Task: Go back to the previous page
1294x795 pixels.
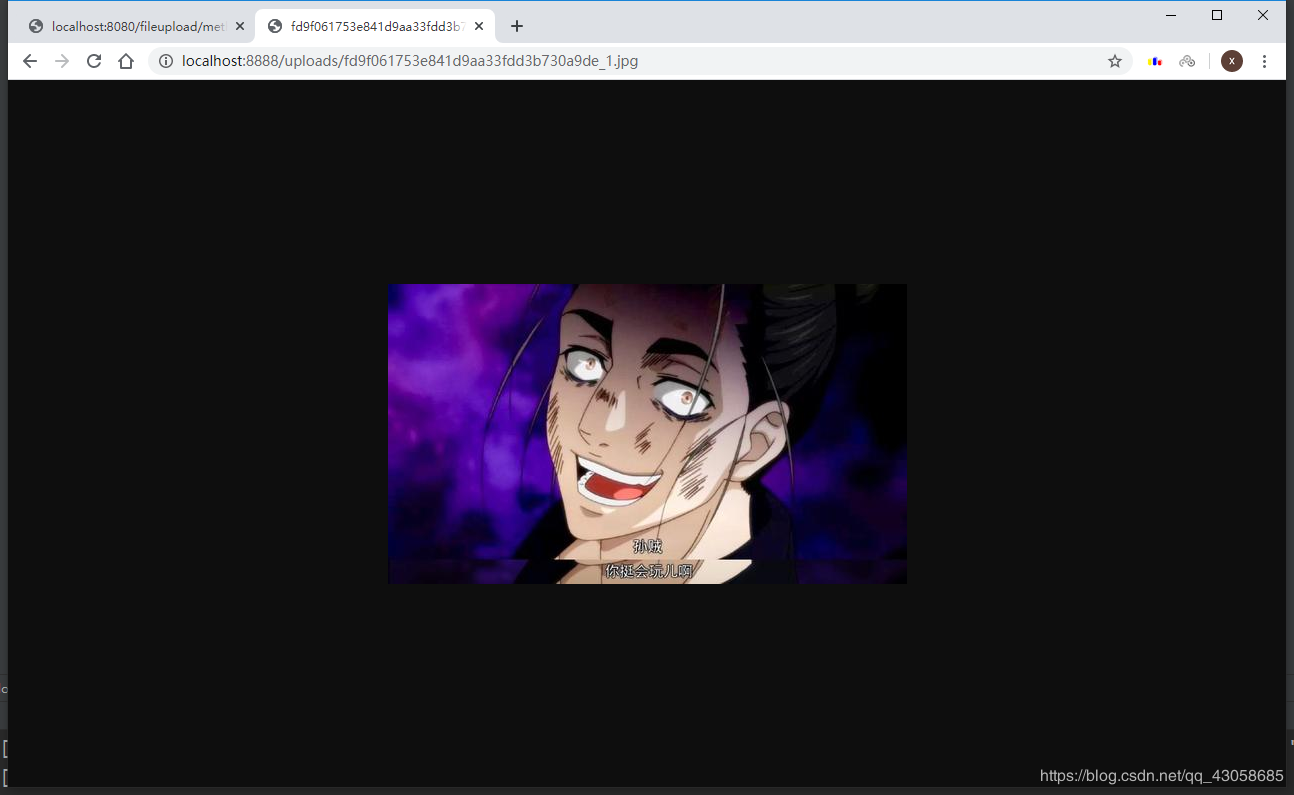Action: pyautogui.click(x=30, y=61)
